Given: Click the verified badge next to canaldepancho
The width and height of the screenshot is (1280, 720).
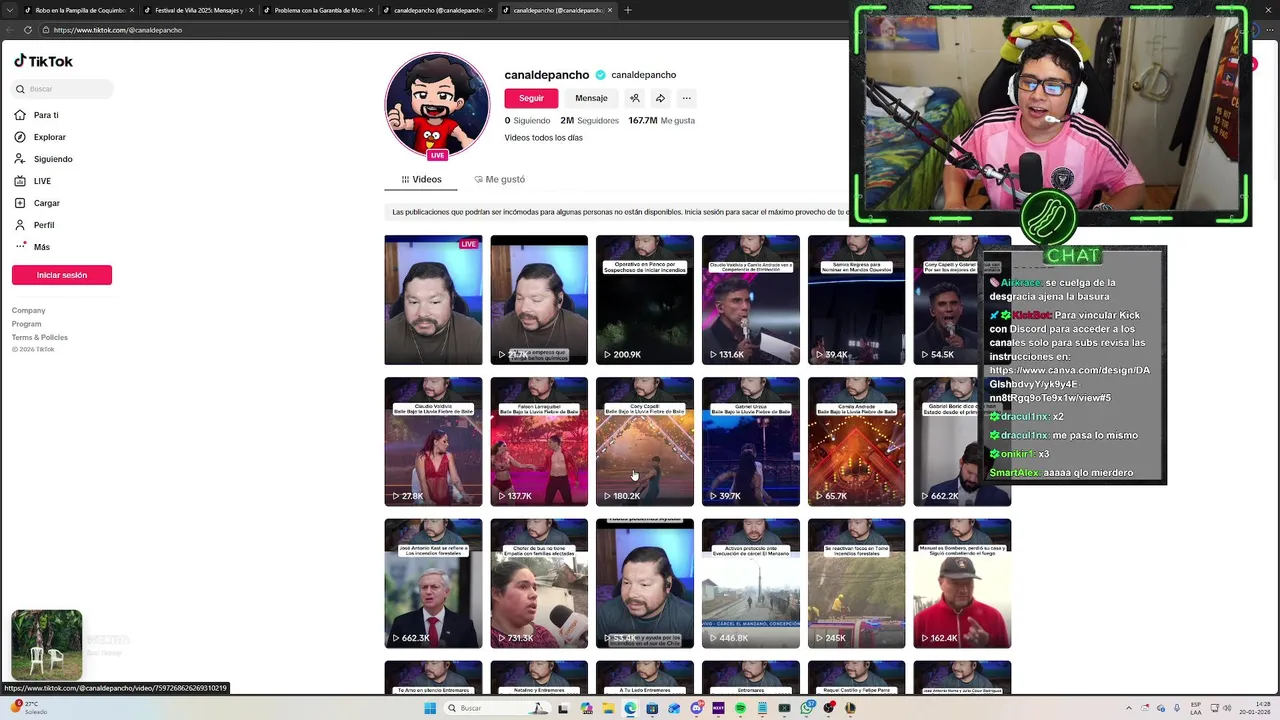Looking at the screenshot, I should 600,75.
